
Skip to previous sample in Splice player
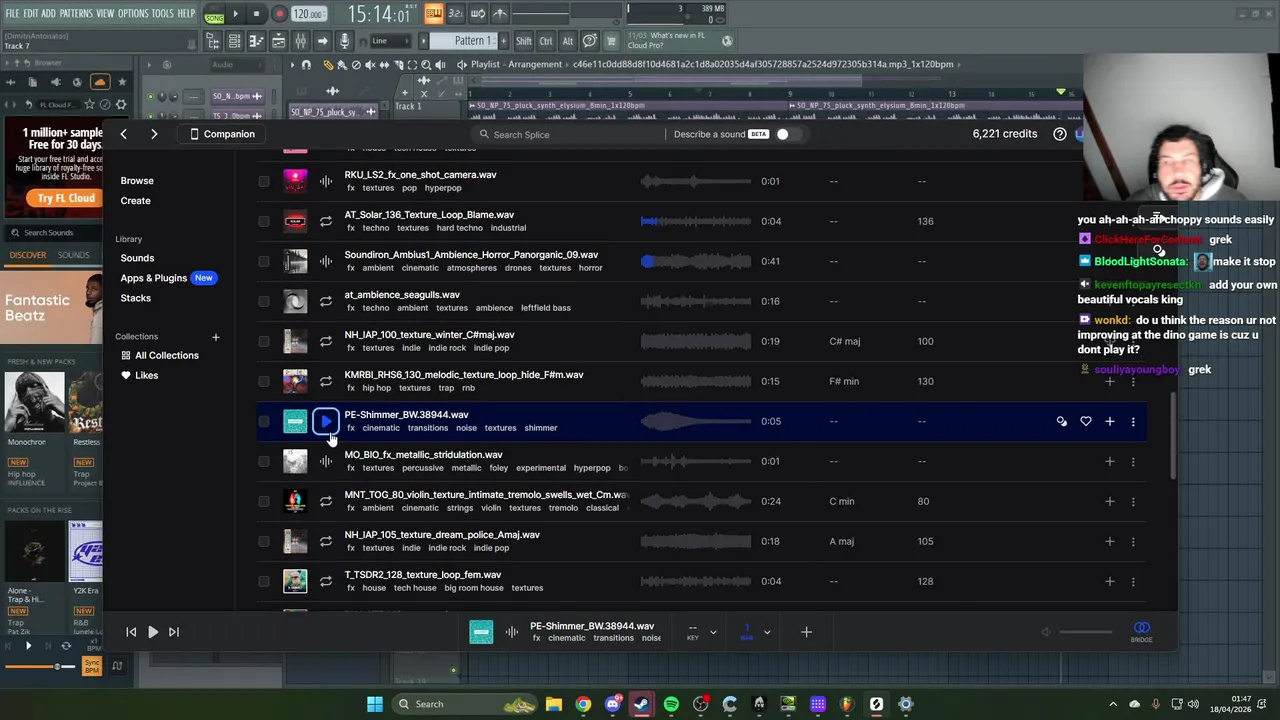click(x=131, y=632)
